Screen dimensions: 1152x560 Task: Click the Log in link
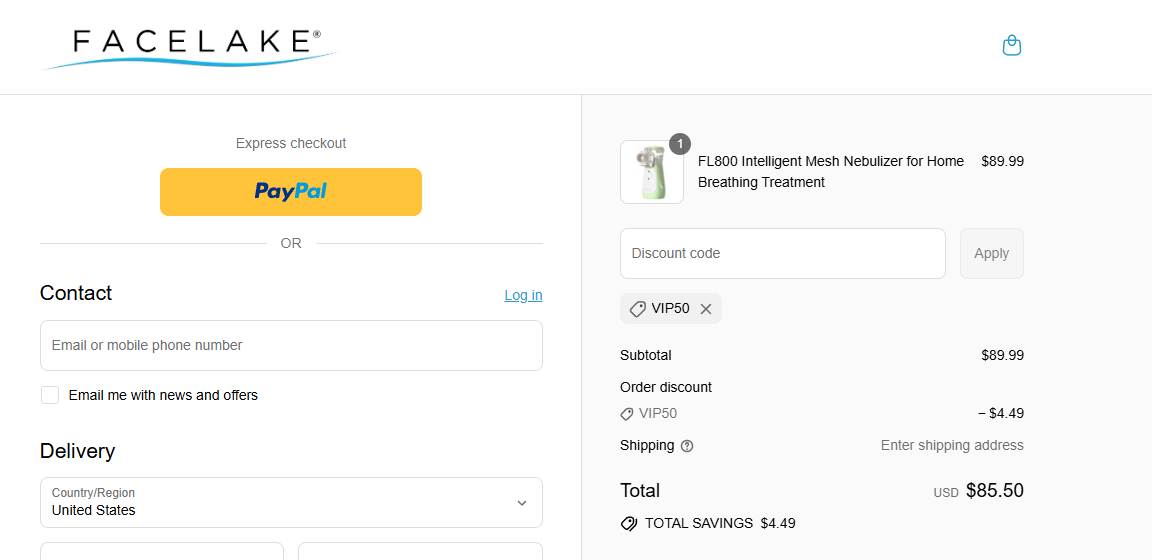[x=523, y=295]
